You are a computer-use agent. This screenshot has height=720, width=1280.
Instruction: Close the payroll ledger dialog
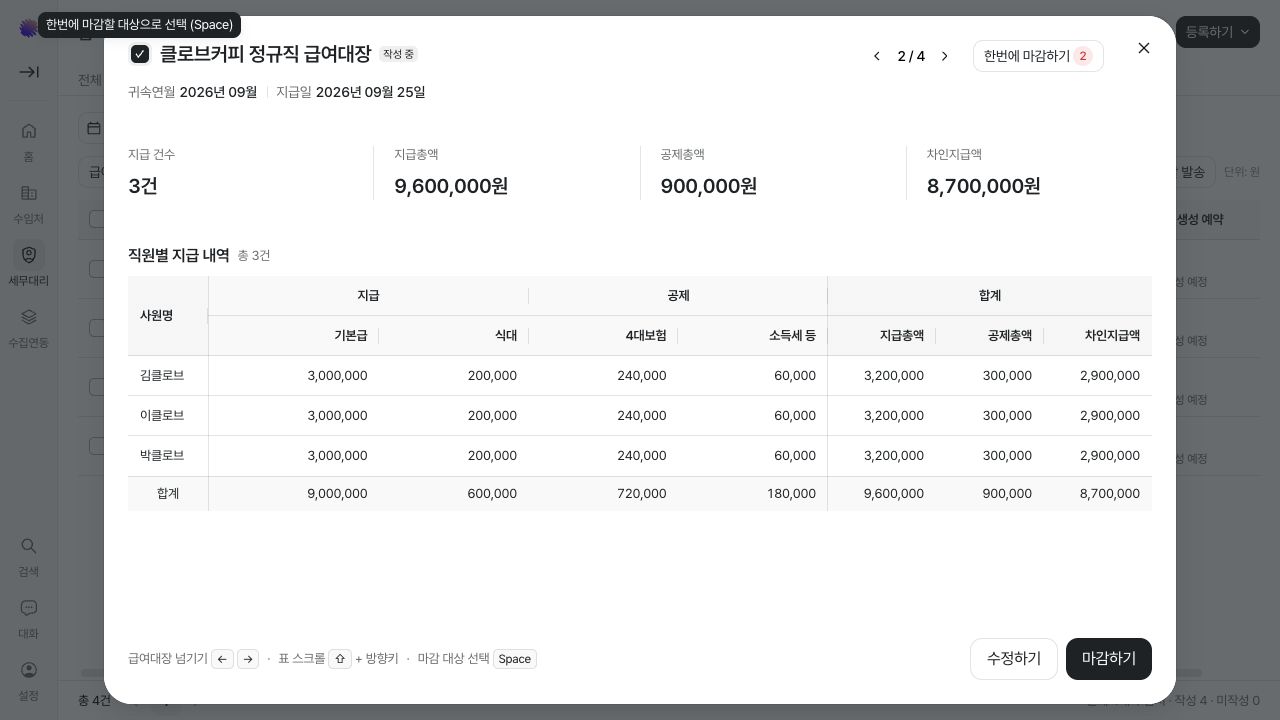coord(1144,48)
